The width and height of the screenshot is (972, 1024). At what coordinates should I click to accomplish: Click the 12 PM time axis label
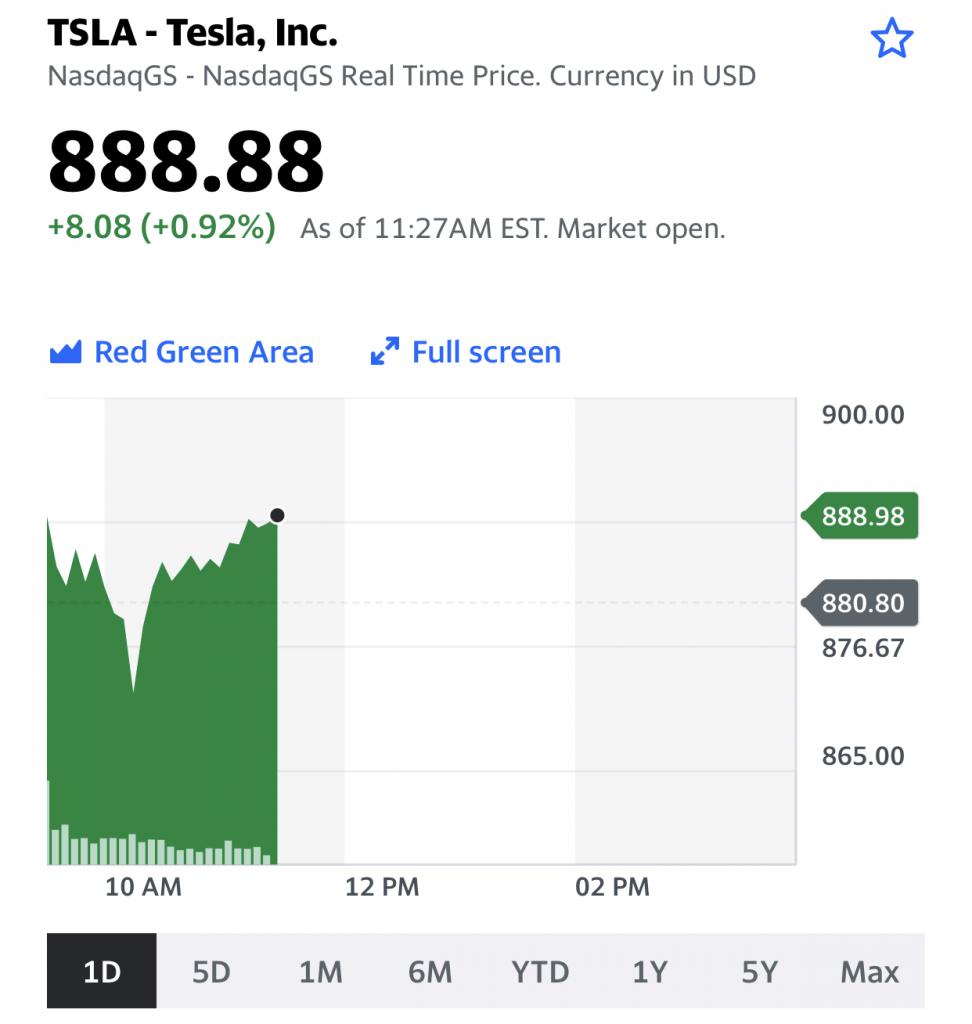382,887
